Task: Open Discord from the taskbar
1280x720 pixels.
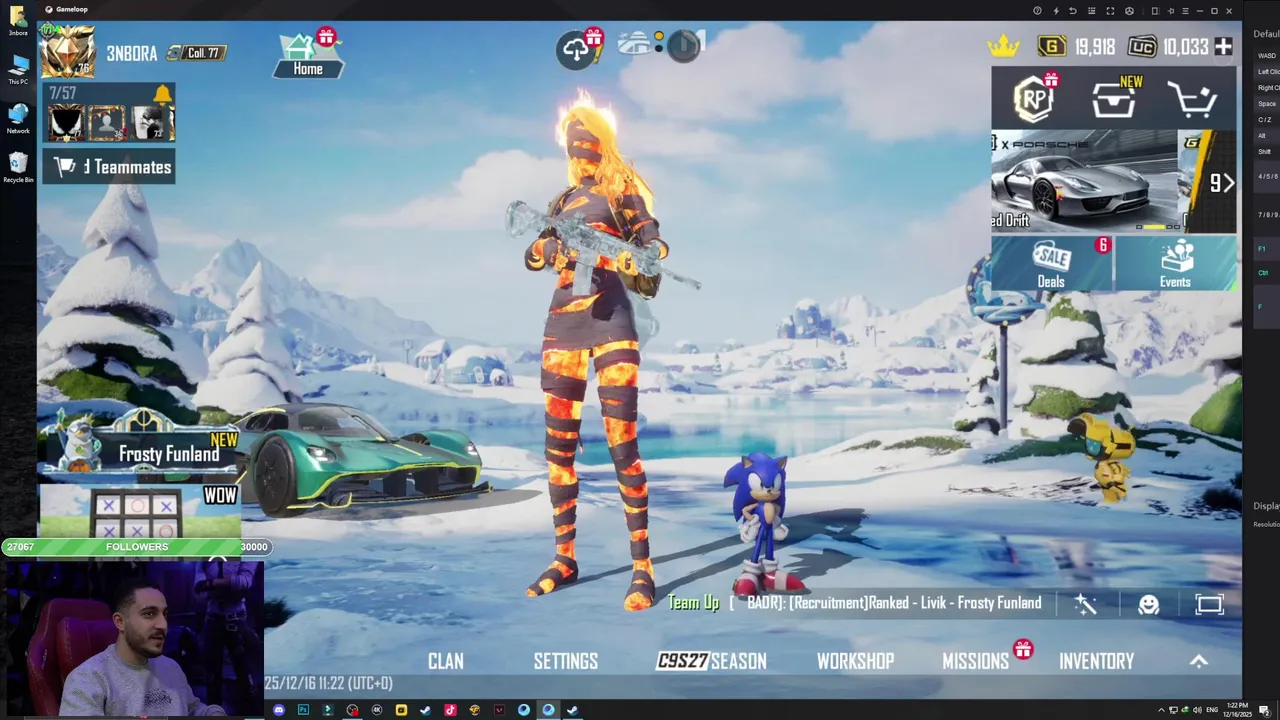Action: [x=279, y=710]
